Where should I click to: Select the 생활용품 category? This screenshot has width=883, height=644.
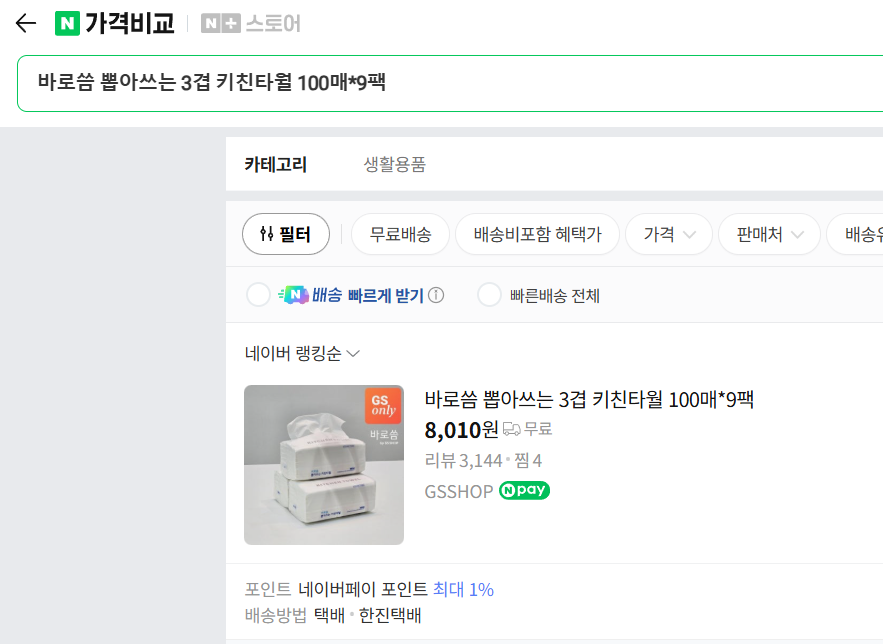pyautogui.click(x=394, y=165)
